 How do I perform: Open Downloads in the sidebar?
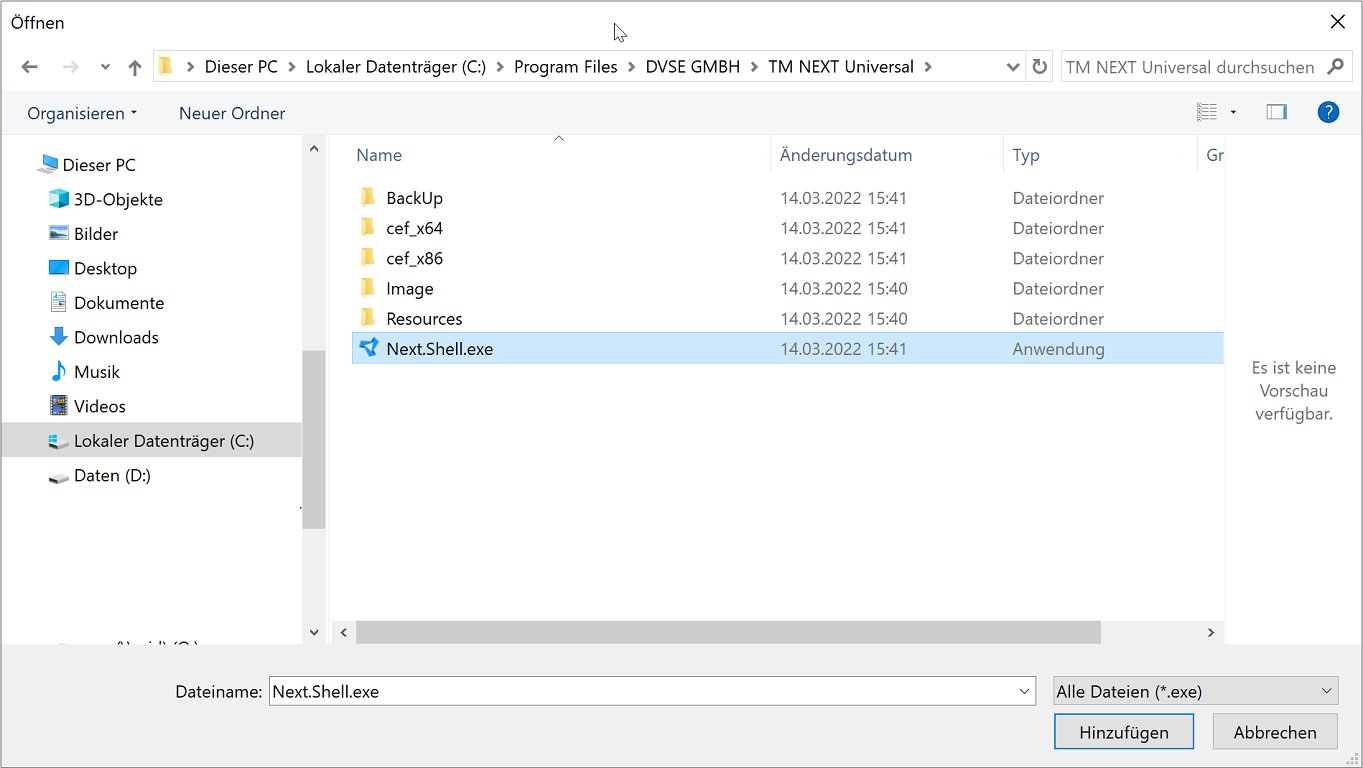point(116,337)
